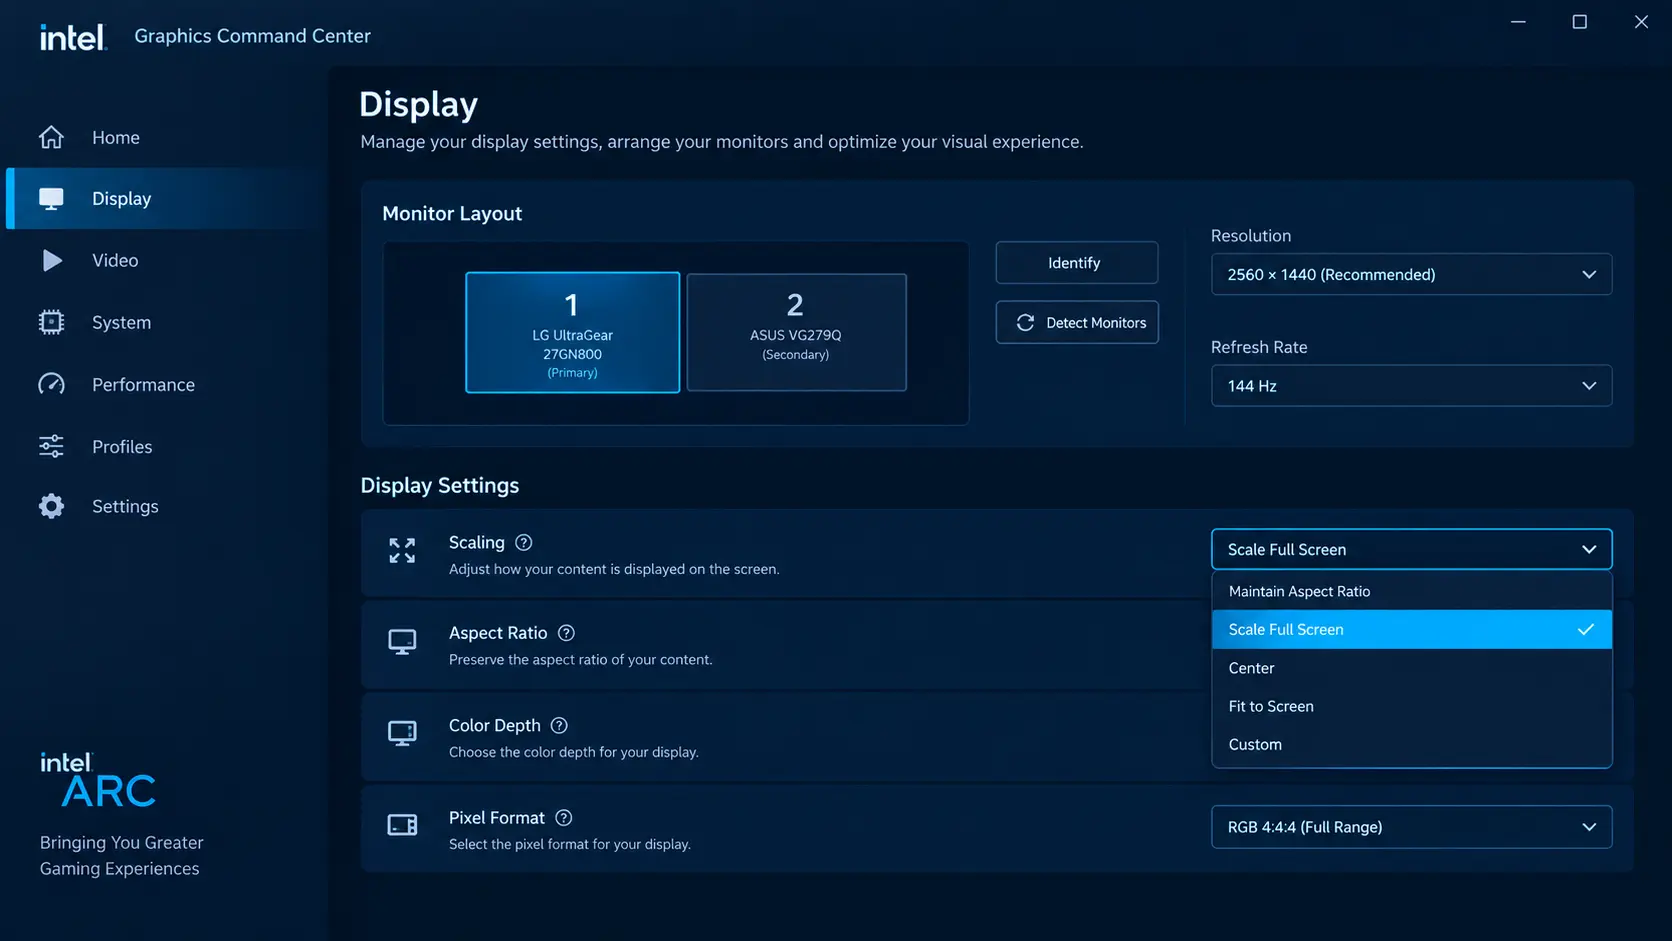Open the Settings section label
The height and width of the screenshot is (941, 1672).
pos(125,506)
